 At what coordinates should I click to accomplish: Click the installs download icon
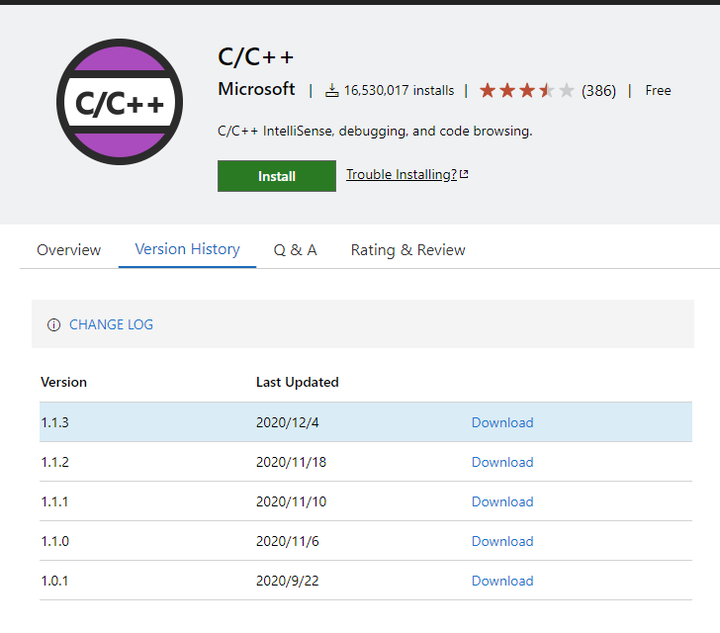click(x=332, y=90)
